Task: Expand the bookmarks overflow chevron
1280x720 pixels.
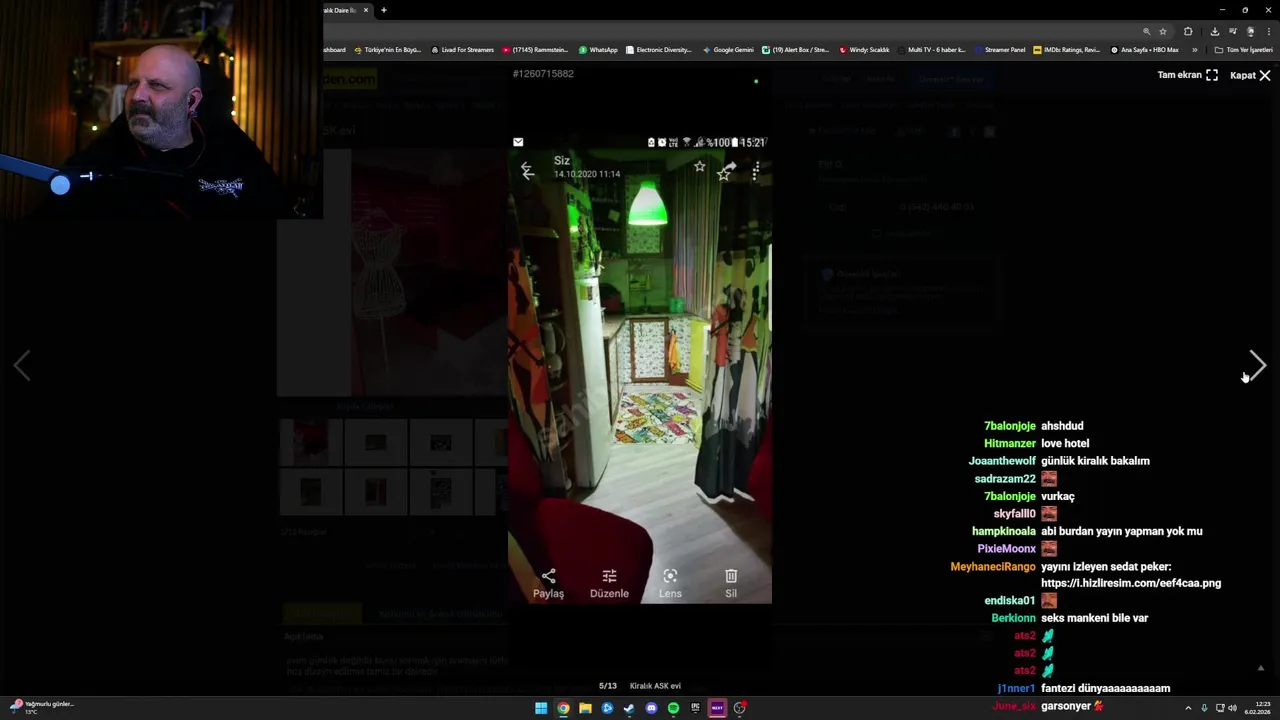Action: [x=1194, y=50]
